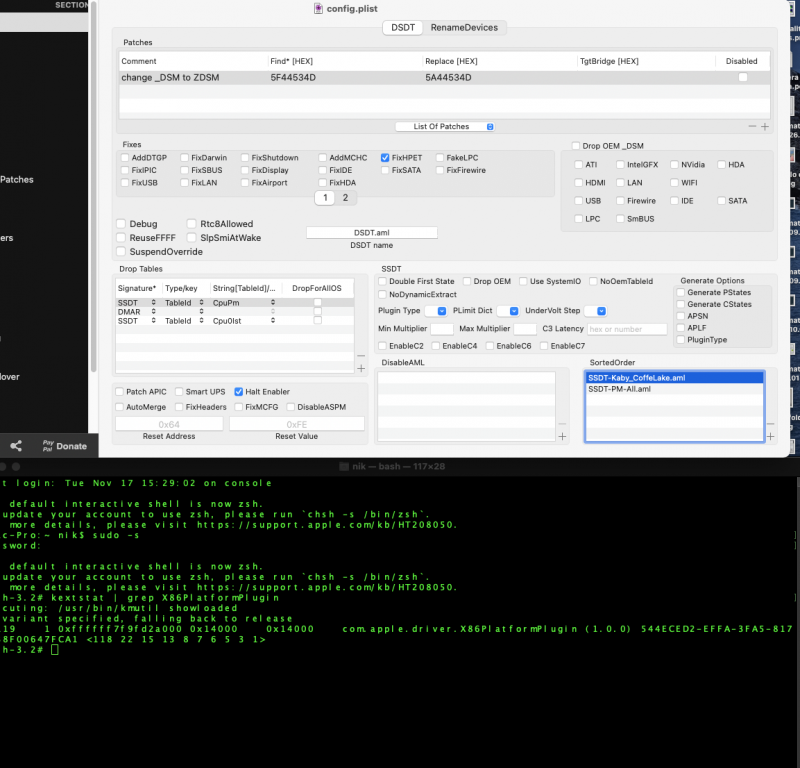800x768 pixels.
Task: Remove selected patch with minus icon
Action: click(753, 127)
